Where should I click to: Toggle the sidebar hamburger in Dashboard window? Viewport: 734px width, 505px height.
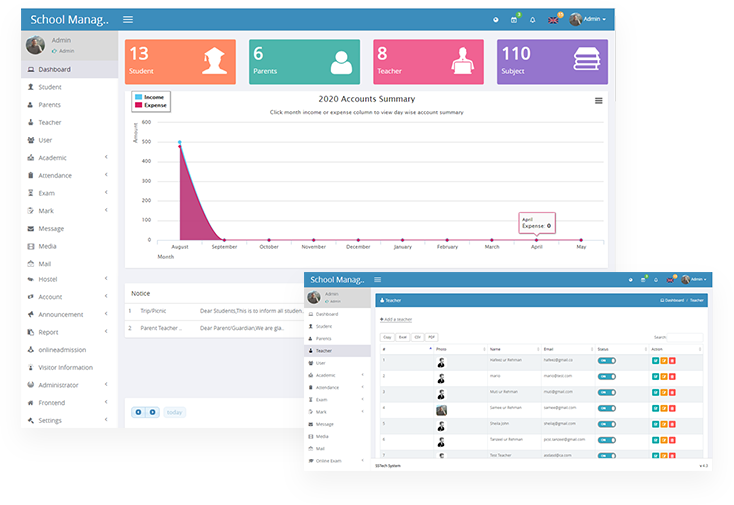[128, 20]
